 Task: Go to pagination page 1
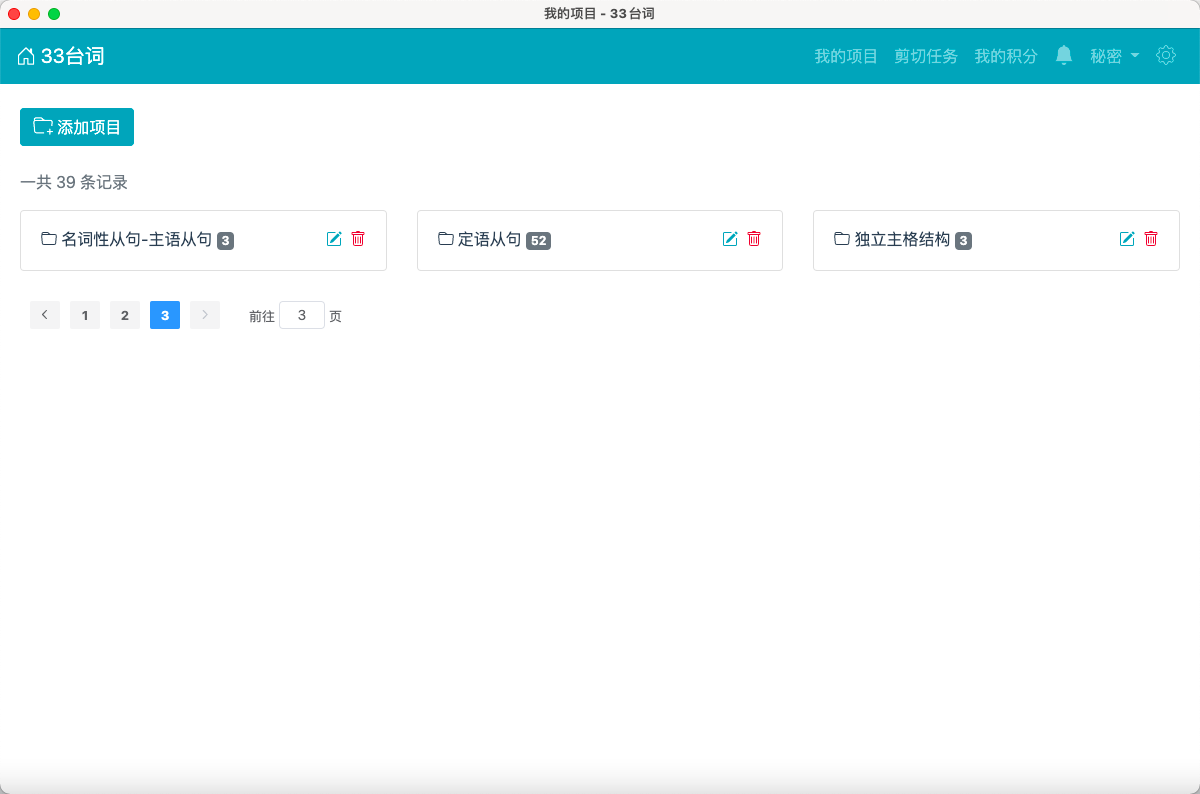pos(85,315)
